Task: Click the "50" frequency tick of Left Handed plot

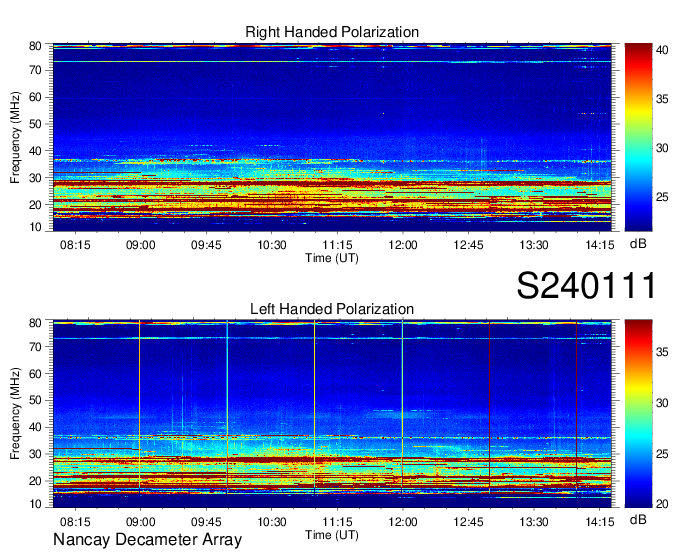Action: (x=35, y=401)
